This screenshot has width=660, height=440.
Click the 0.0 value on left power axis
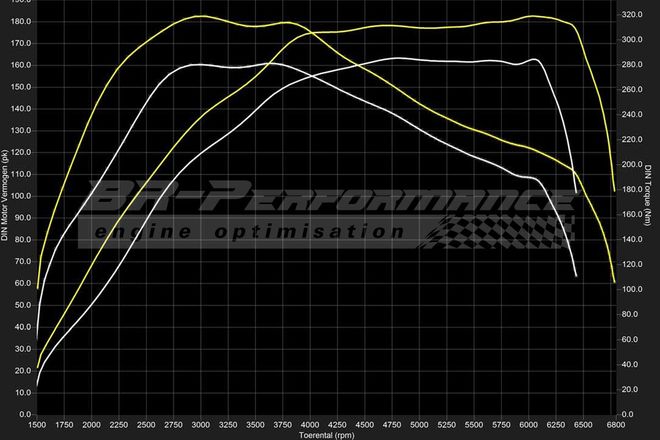click(x=25, y=414)
